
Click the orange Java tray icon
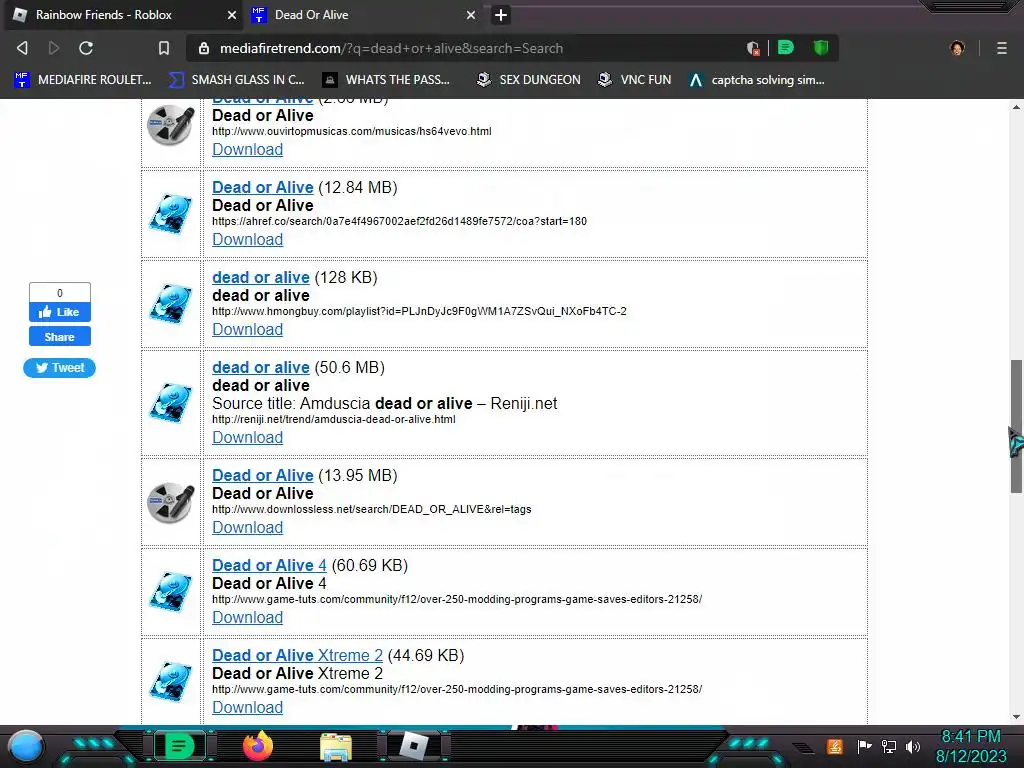click(835, 746)
